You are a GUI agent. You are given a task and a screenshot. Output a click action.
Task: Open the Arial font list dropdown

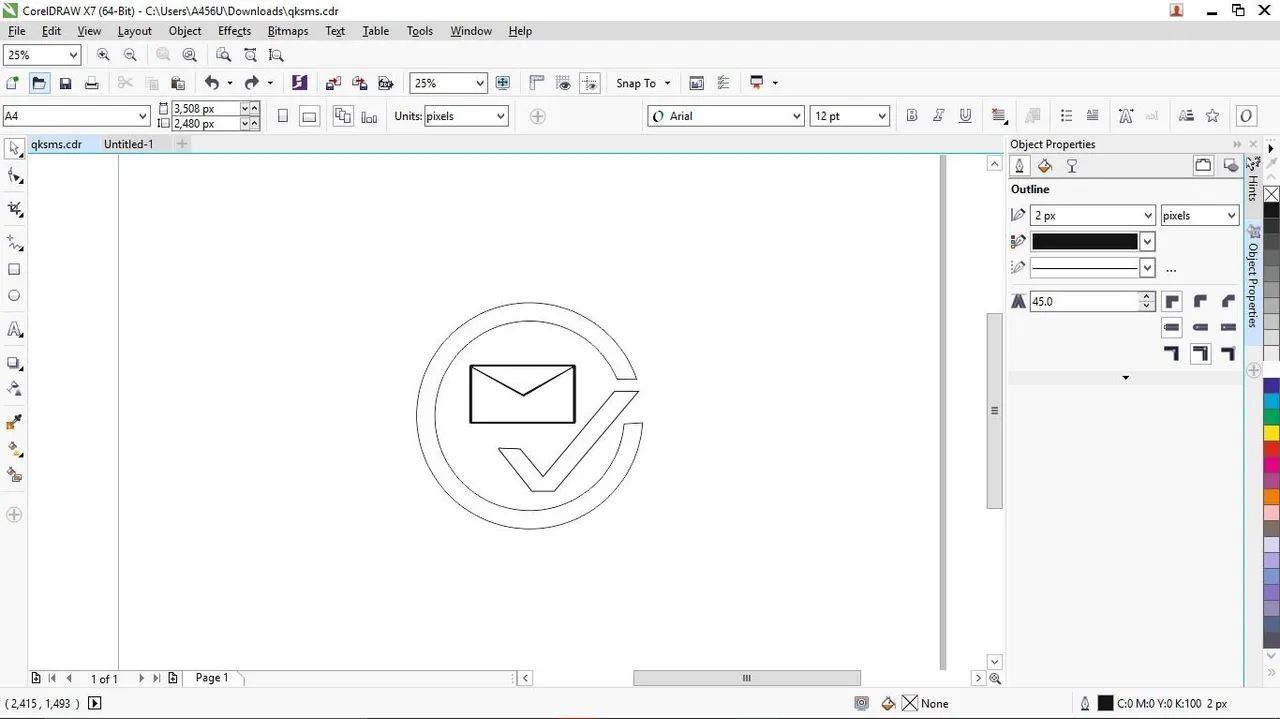(x=797, y=116)
